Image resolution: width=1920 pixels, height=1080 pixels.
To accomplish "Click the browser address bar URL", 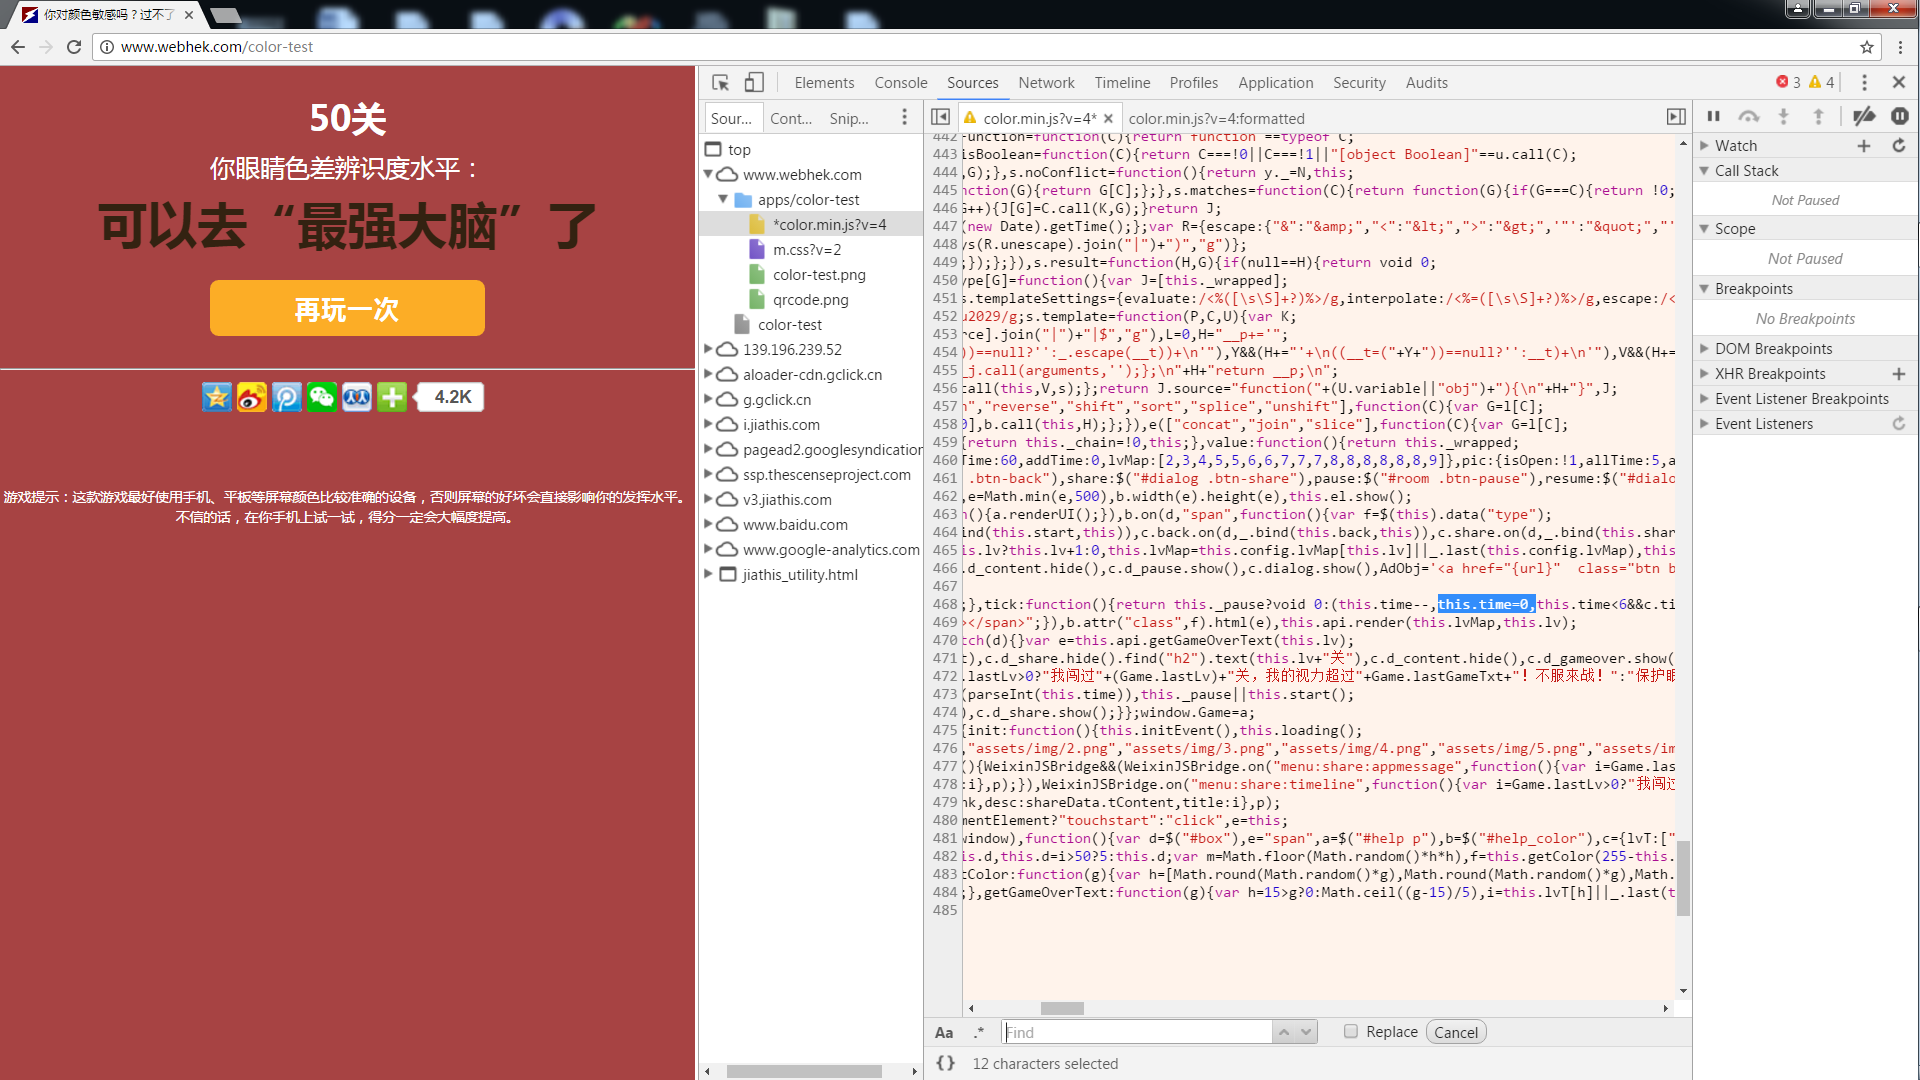I will click(217, 47).
